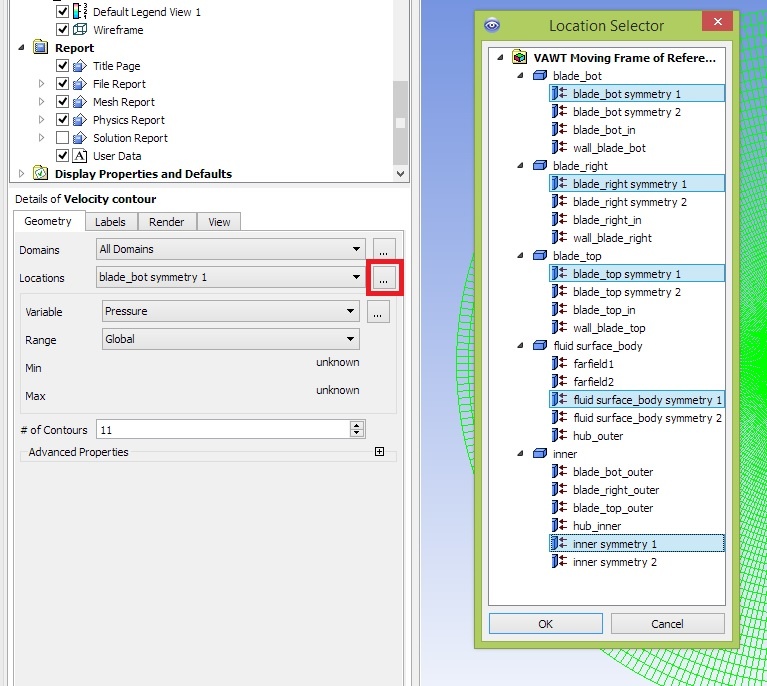Click the inner domain icon

point(540,454)
